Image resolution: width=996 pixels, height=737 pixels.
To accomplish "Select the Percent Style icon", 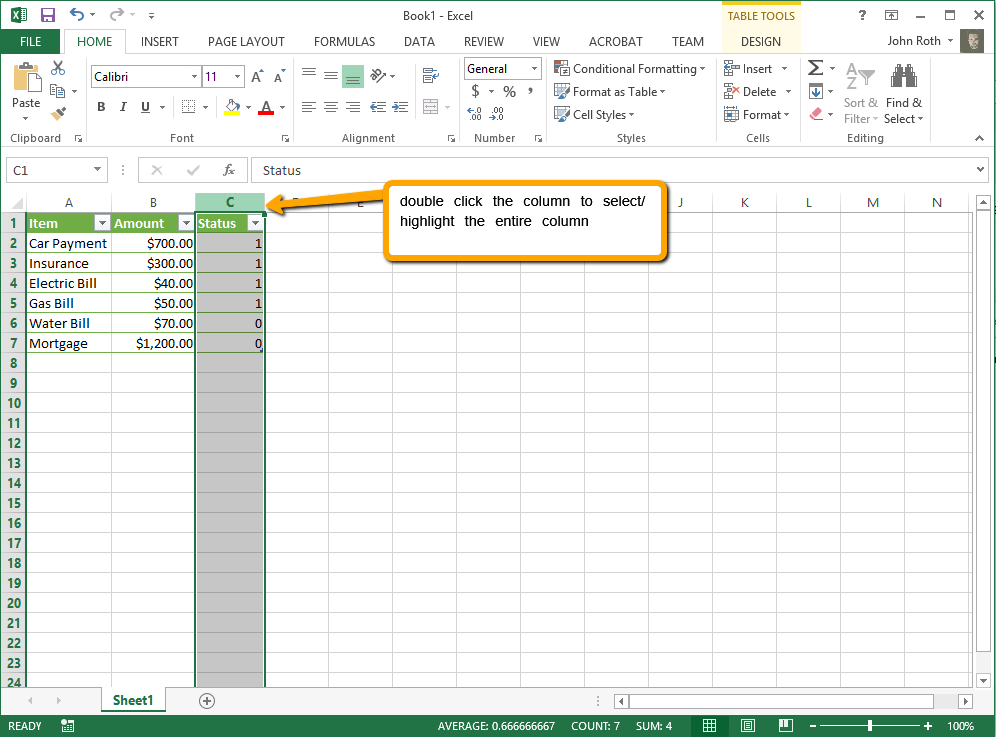I will point(508,90).
